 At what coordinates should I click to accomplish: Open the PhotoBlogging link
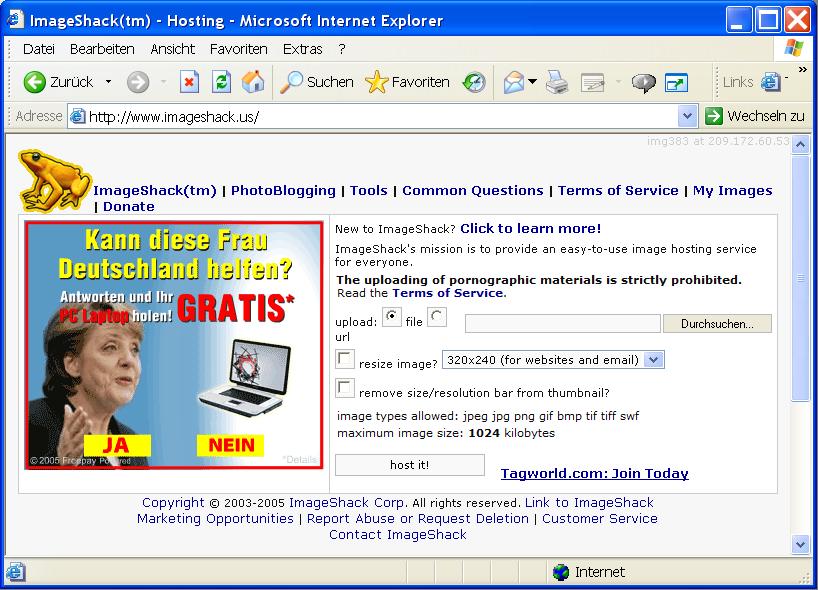[283, 190]
